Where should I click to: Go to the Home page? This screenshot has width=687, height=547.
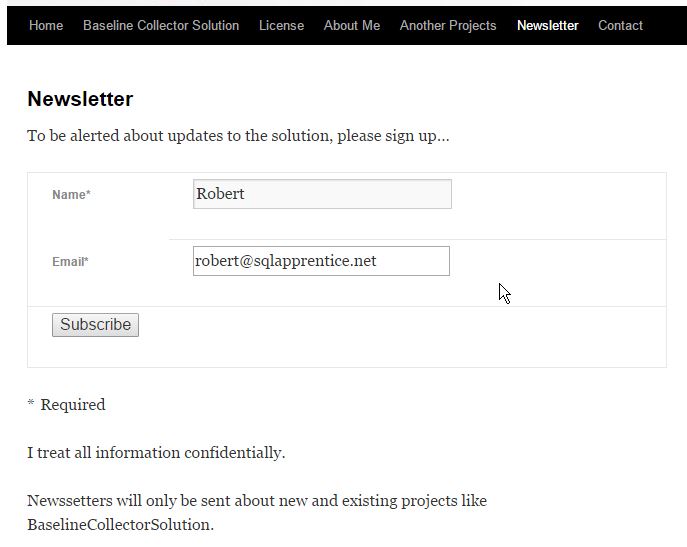(46, 25)
